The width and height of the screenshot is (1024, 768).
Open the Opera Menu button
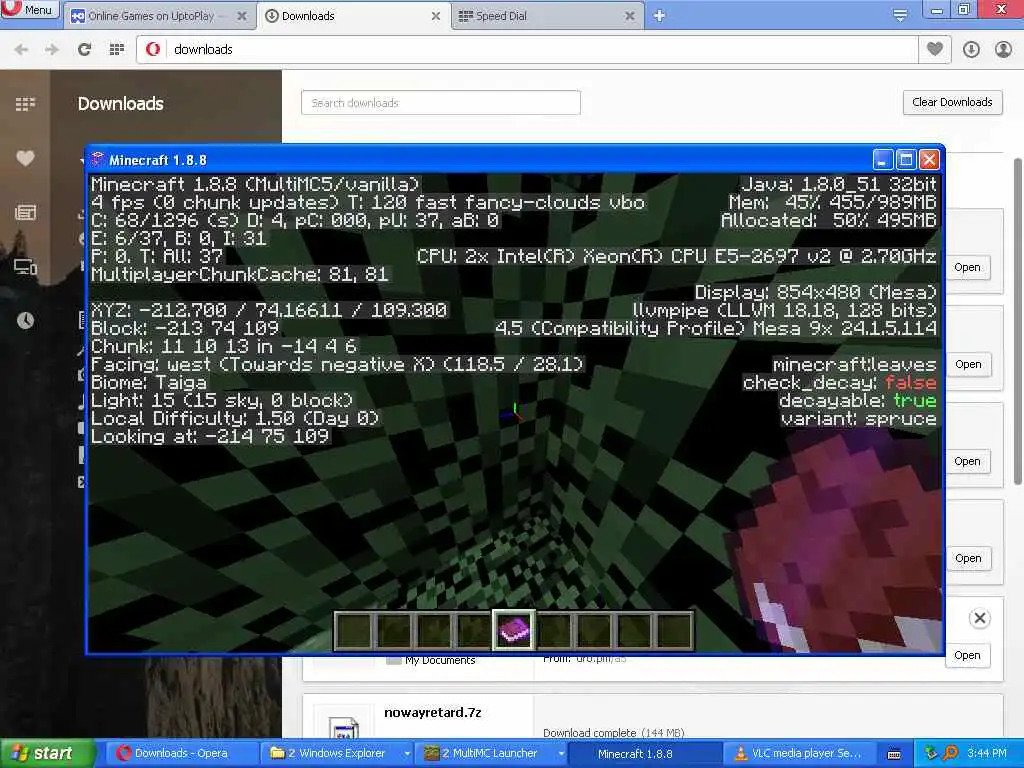click(30, 10)
